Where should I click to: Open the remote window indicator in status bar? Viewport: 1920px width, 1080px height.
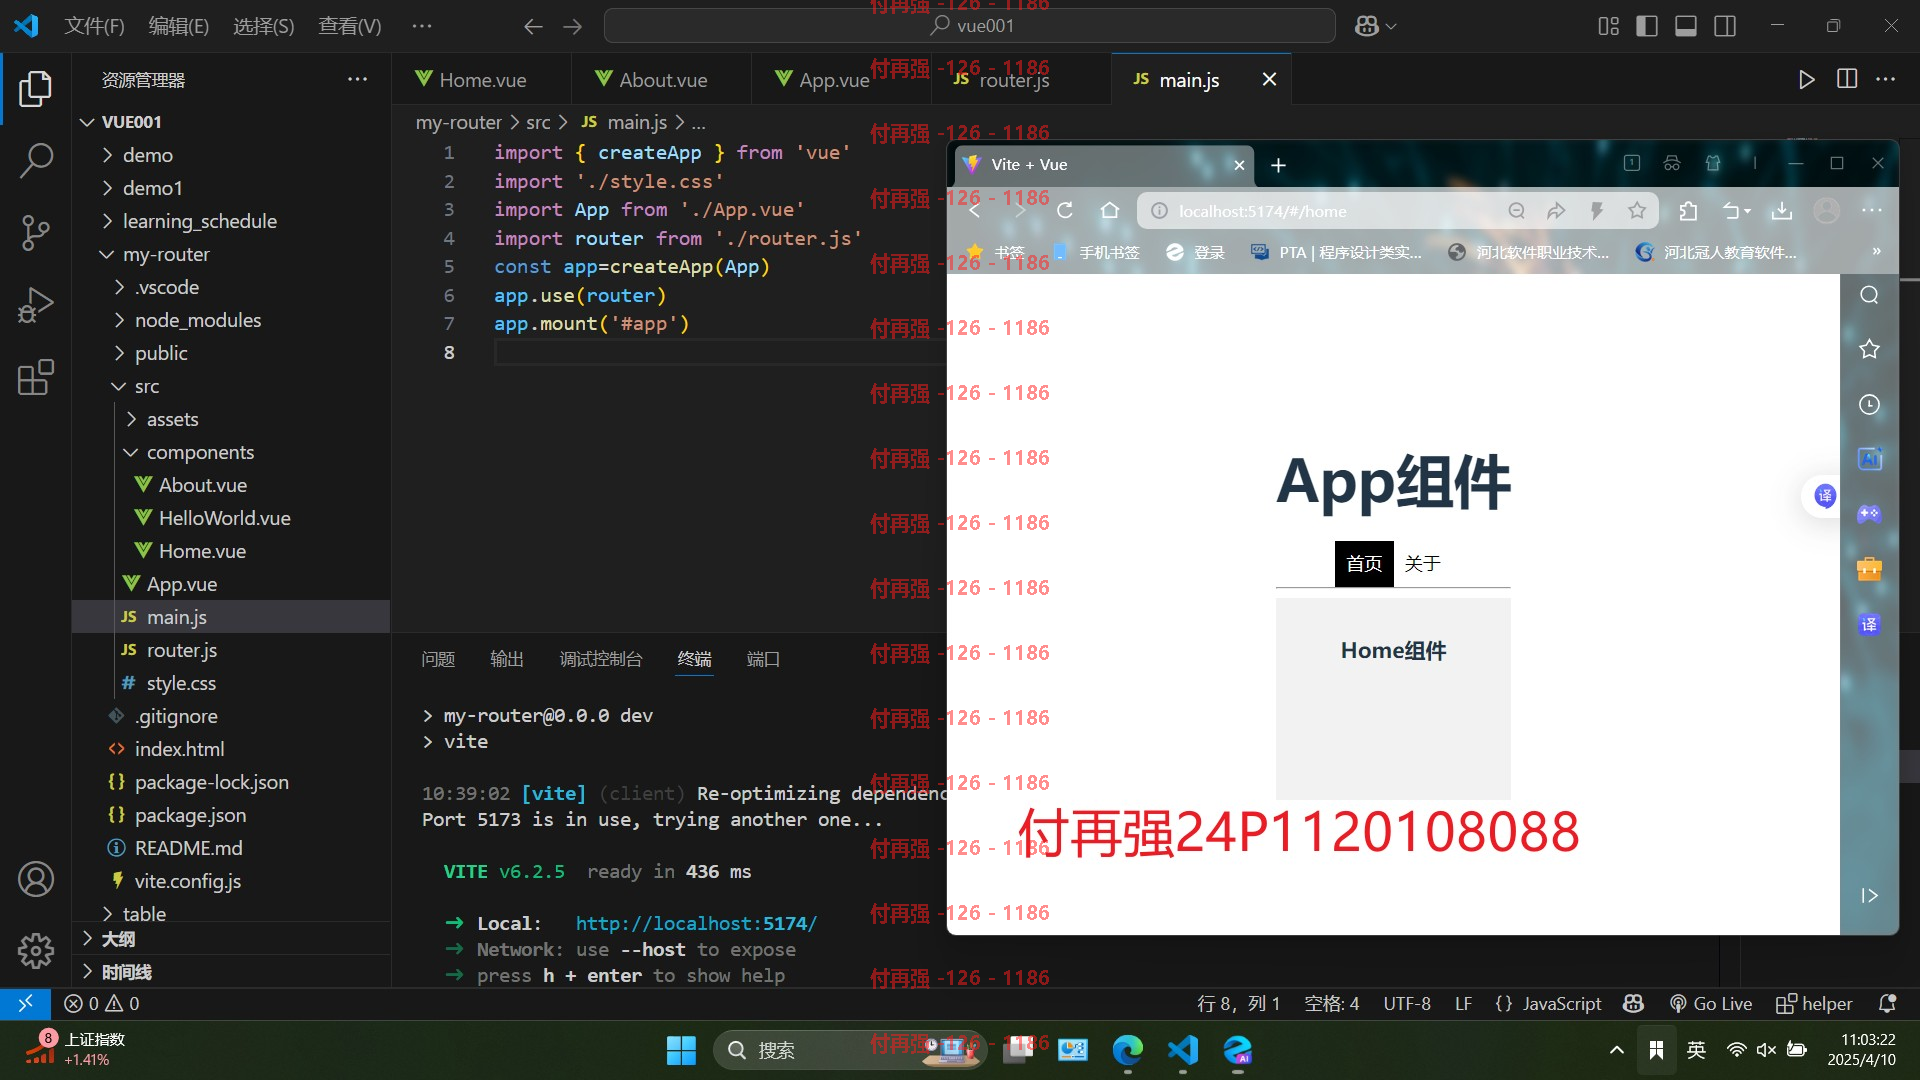[x=25, y=1003]
